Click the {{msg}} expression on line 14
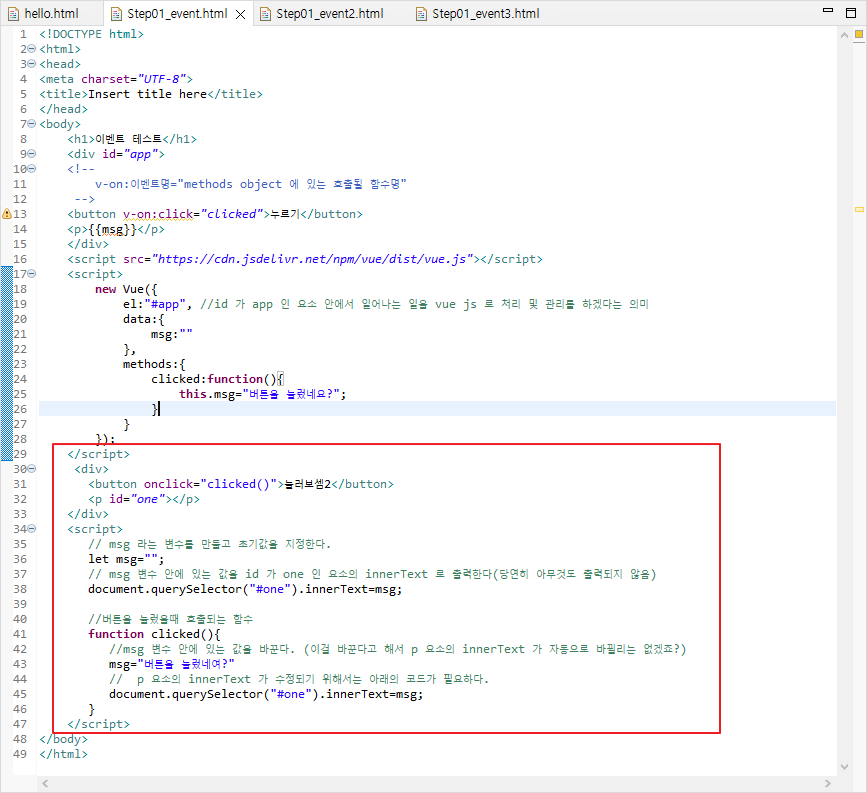The height and width of the screenshot is (793, 867). (112, 229)
